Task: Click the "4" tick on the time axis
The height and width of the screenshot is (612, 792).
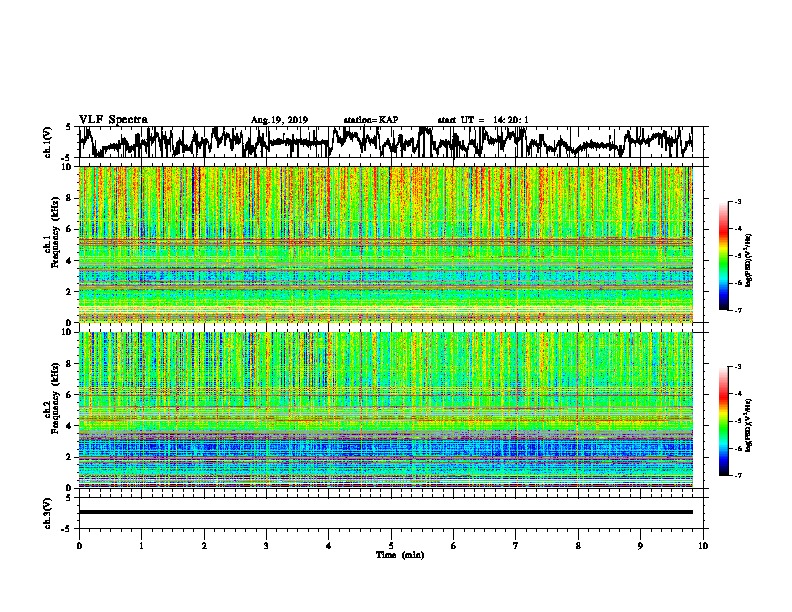Action: (x=329, y=545)
